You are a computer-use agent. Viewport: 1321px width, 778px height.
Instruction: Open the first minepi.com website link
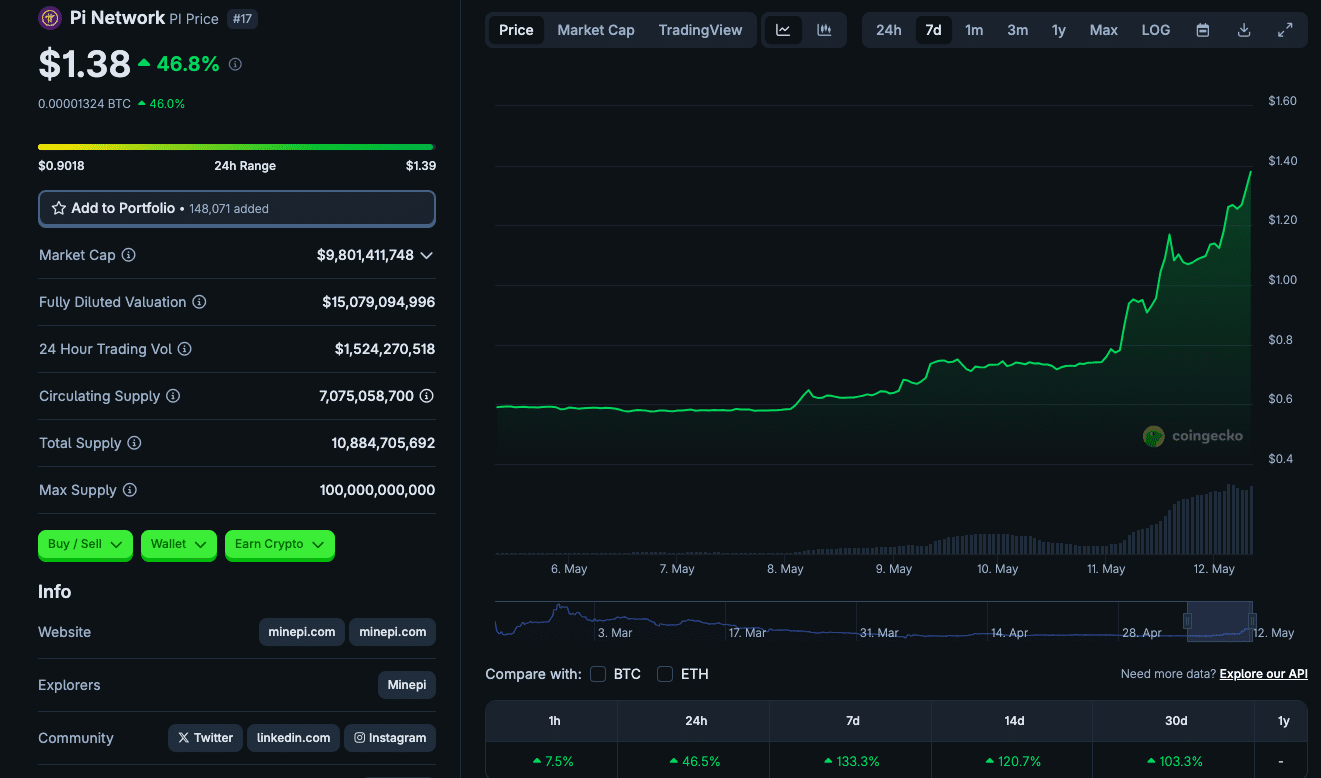302,632
